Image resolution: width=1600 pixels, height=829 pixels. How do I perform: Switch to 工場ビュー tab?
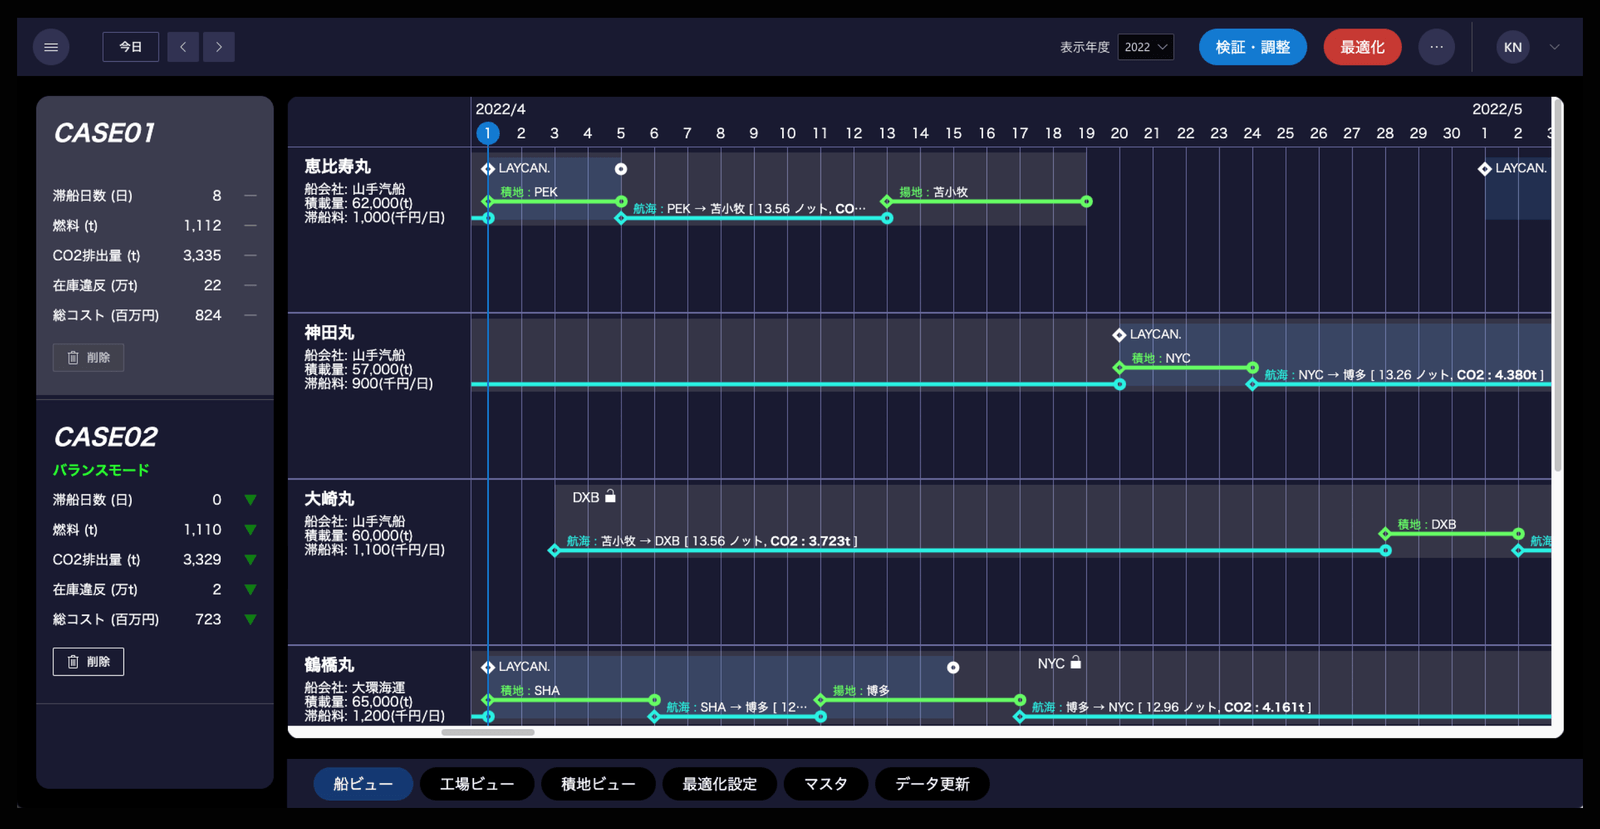tap(477, 784)
